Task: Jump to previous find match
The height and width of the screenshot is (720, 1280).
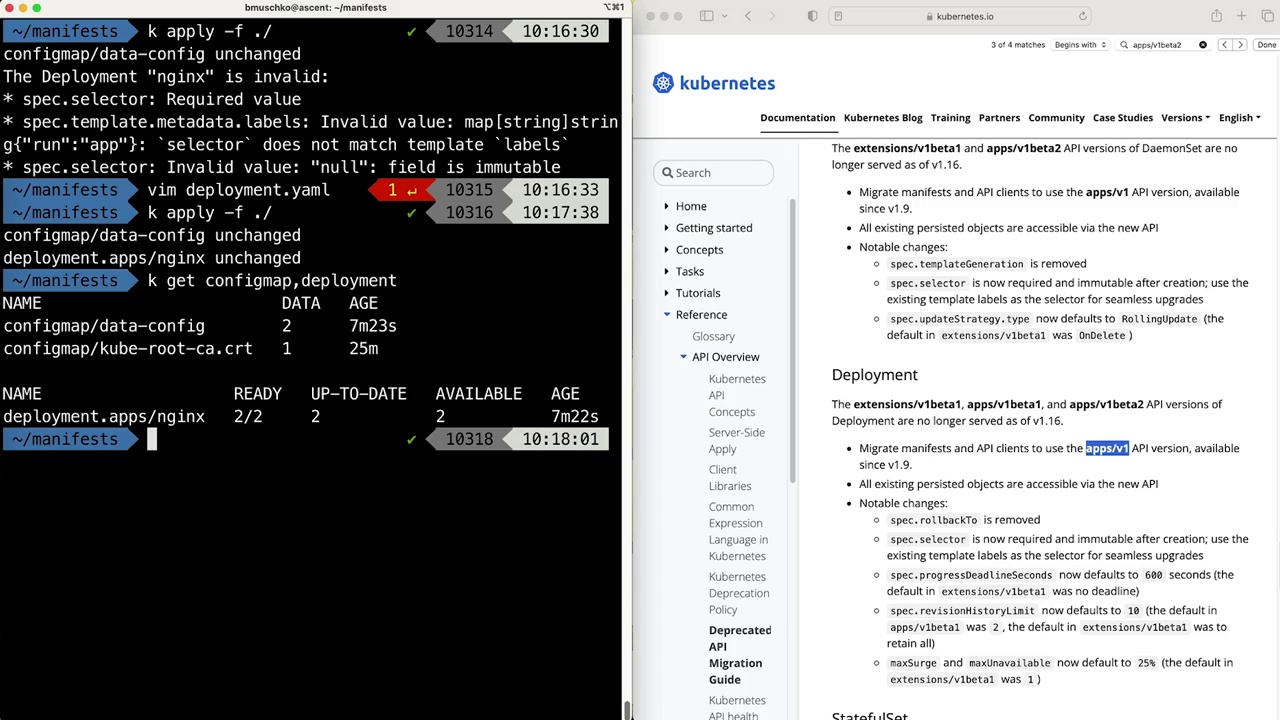Action: pyautogui.click(x=1224, y=45)
